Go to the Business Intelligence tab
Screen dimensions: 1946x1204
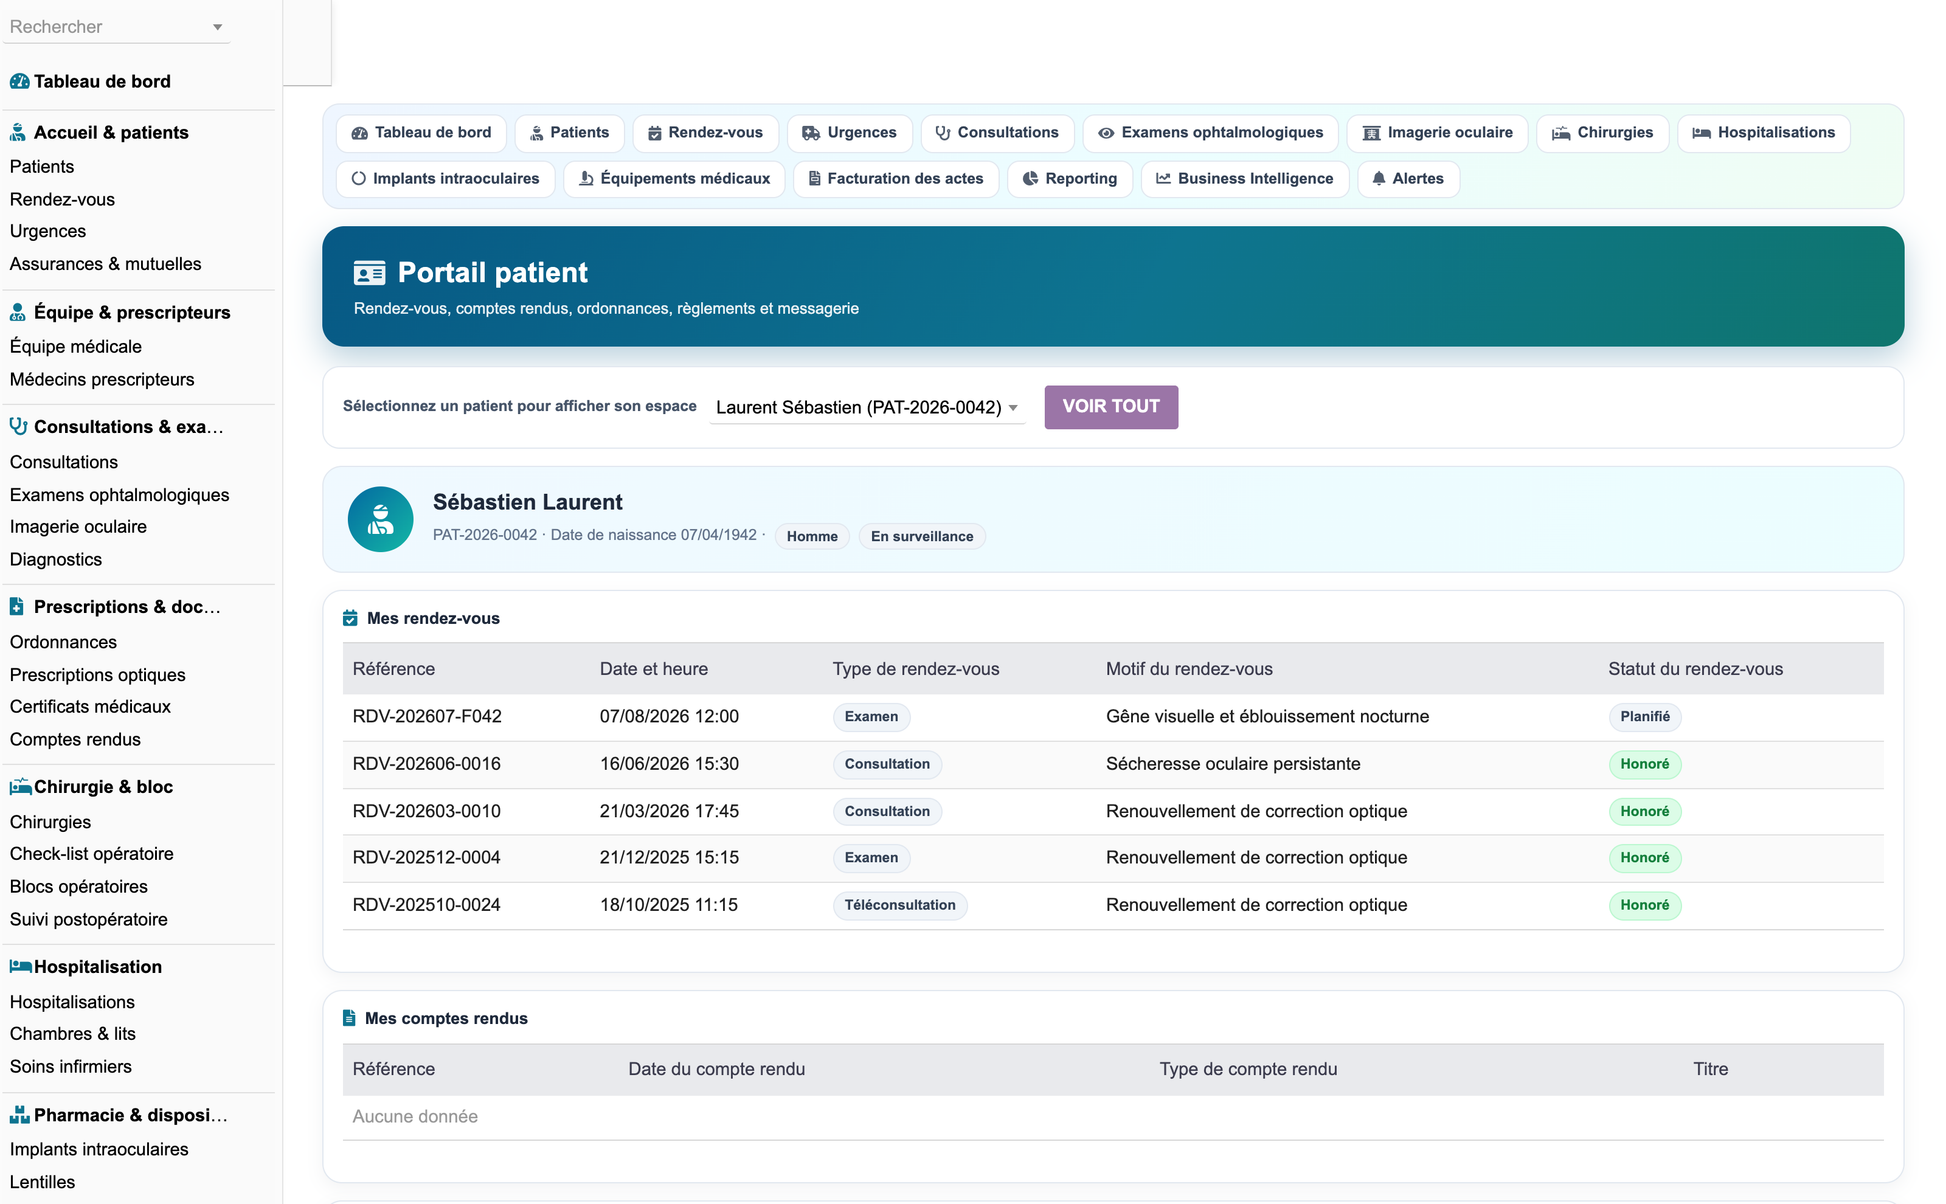pyautogui.click(x=1245, y=179)
